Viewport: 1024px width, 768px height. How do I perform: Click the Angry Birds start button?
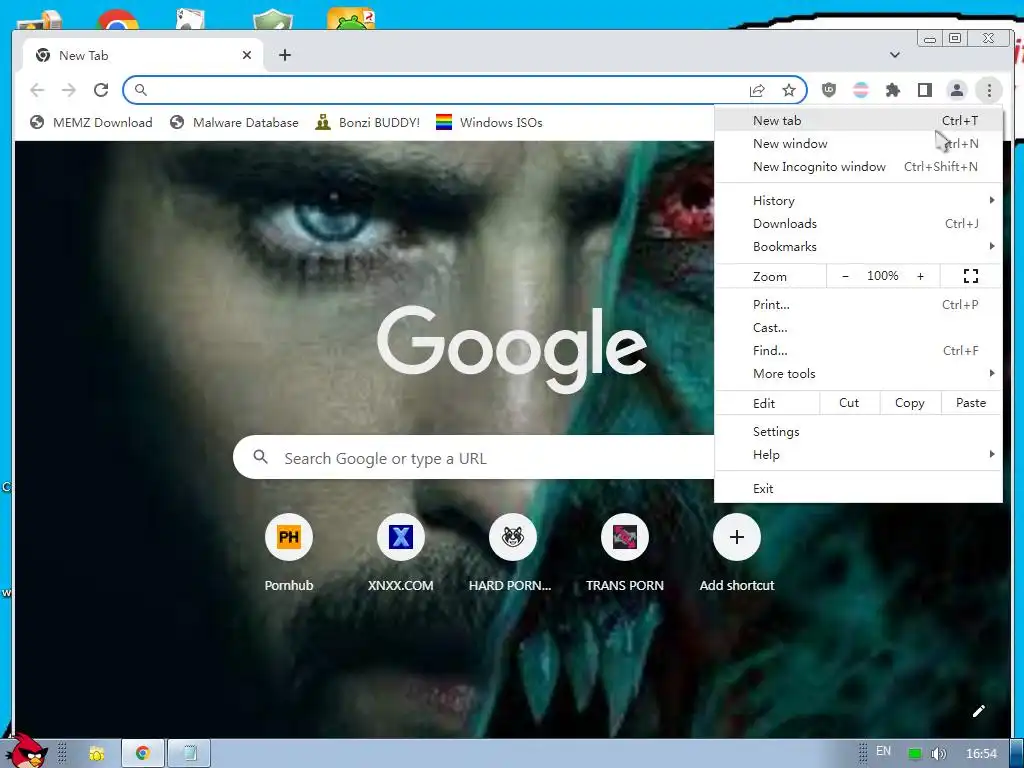click(26, 751)
